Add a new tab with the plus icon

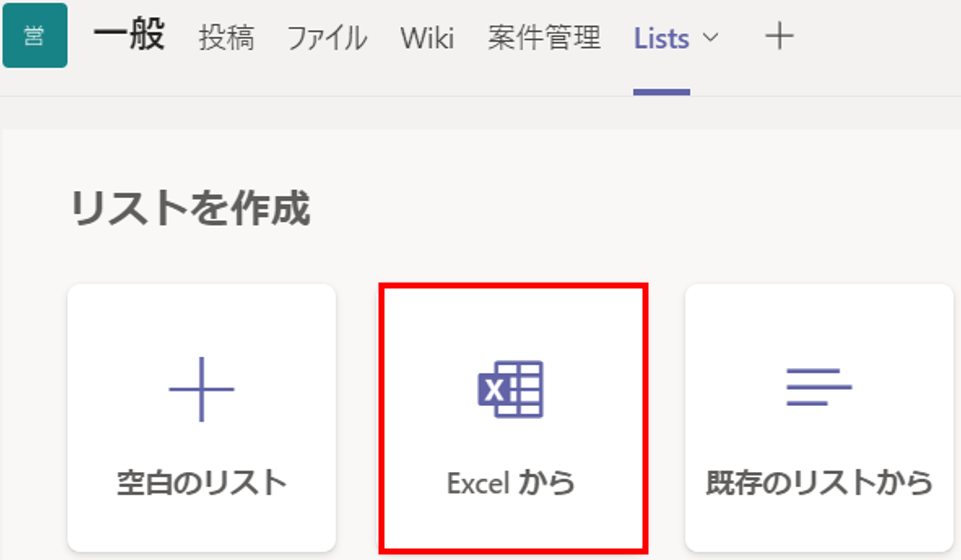pos(780,36)
